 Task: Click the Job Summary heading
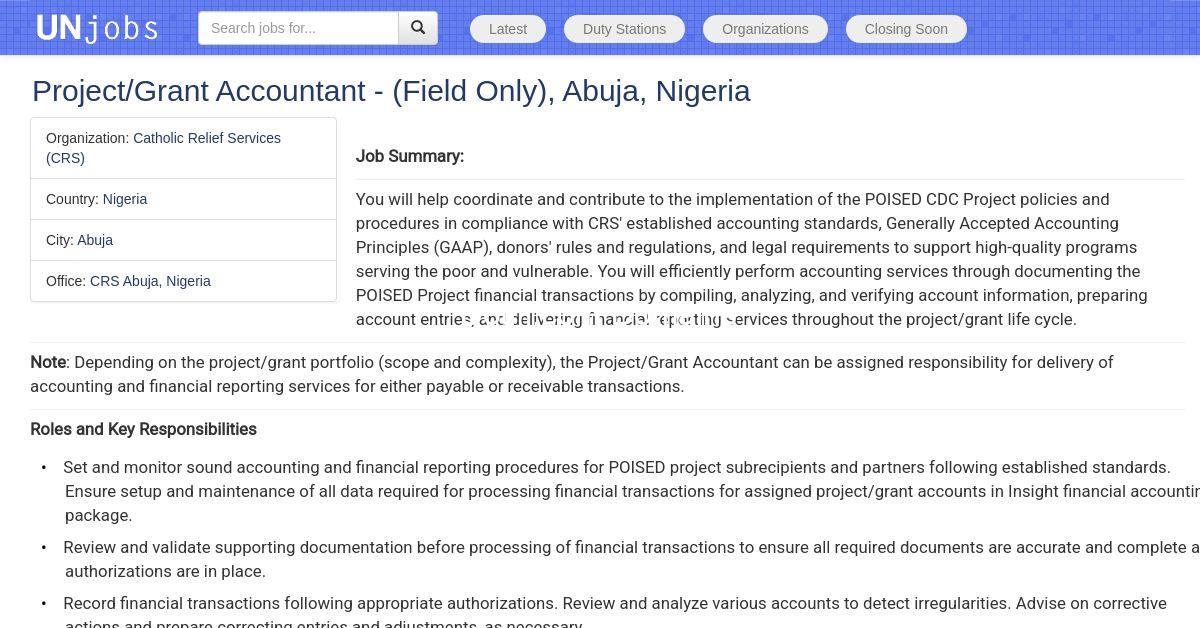point(410,156)
